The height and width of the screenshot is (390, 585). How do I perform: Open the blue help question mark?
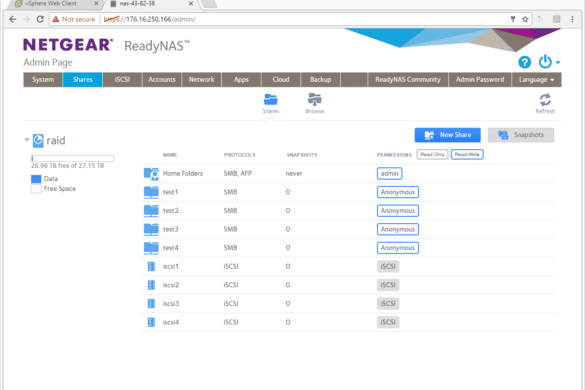click(525, 62)
